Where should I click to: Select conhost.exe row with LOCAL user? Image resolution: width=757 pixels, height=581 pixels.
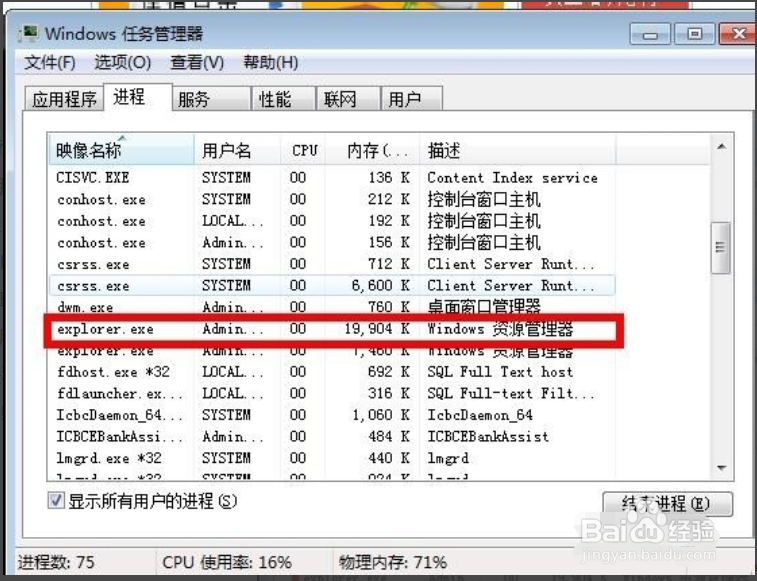(x=332, y=221)
